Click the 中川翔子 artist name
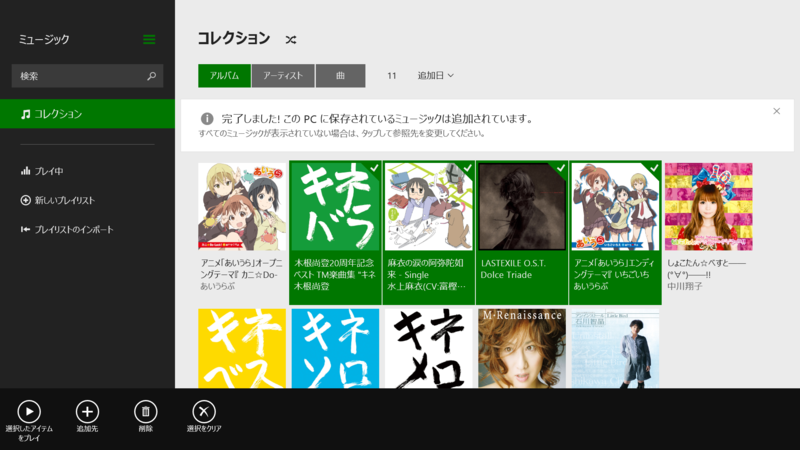 click(685, 286)
